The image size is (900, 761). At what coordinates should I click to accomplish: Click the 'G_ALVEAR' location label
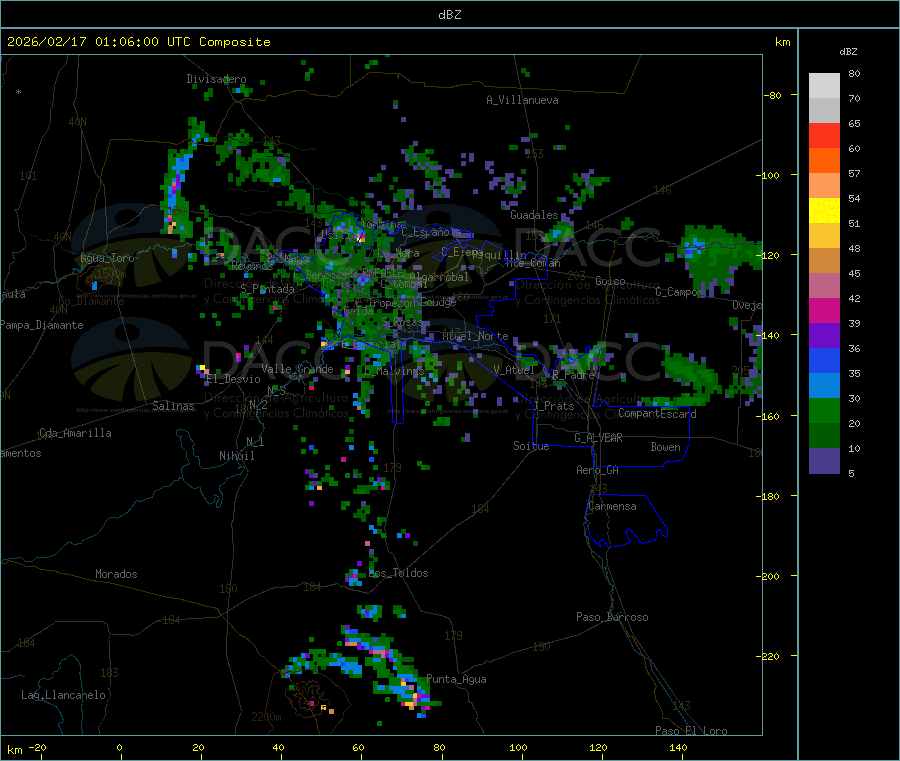(598, 438)
